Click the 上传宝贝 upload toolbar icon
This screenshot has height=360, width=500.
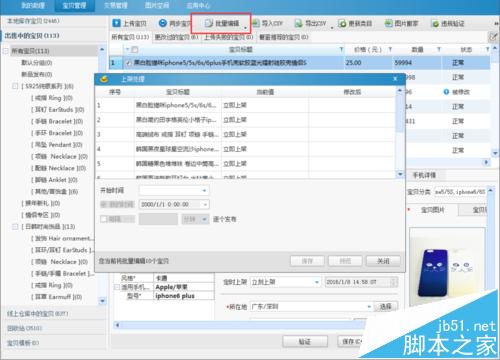click(116, 23)
